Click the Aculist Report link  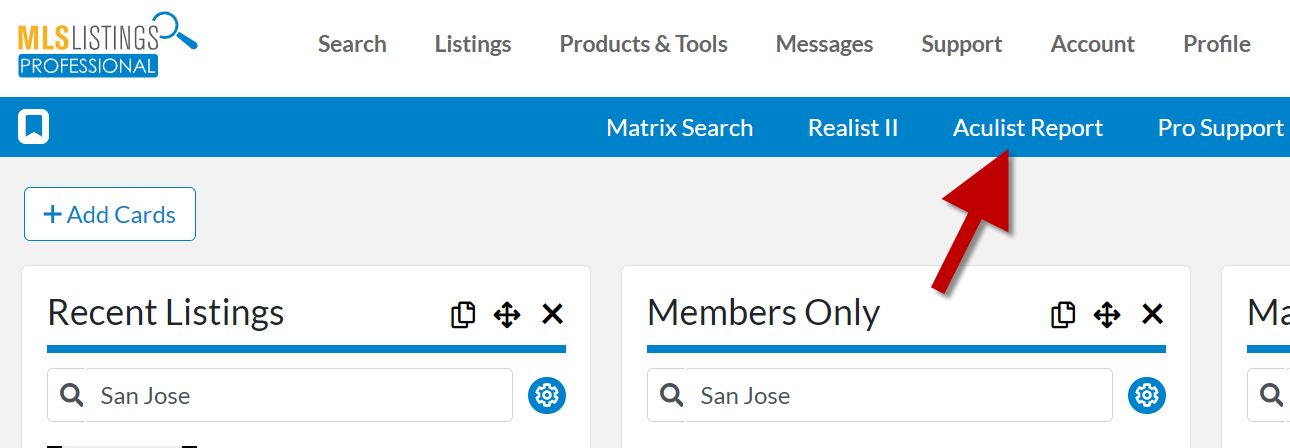[1028, 128]
